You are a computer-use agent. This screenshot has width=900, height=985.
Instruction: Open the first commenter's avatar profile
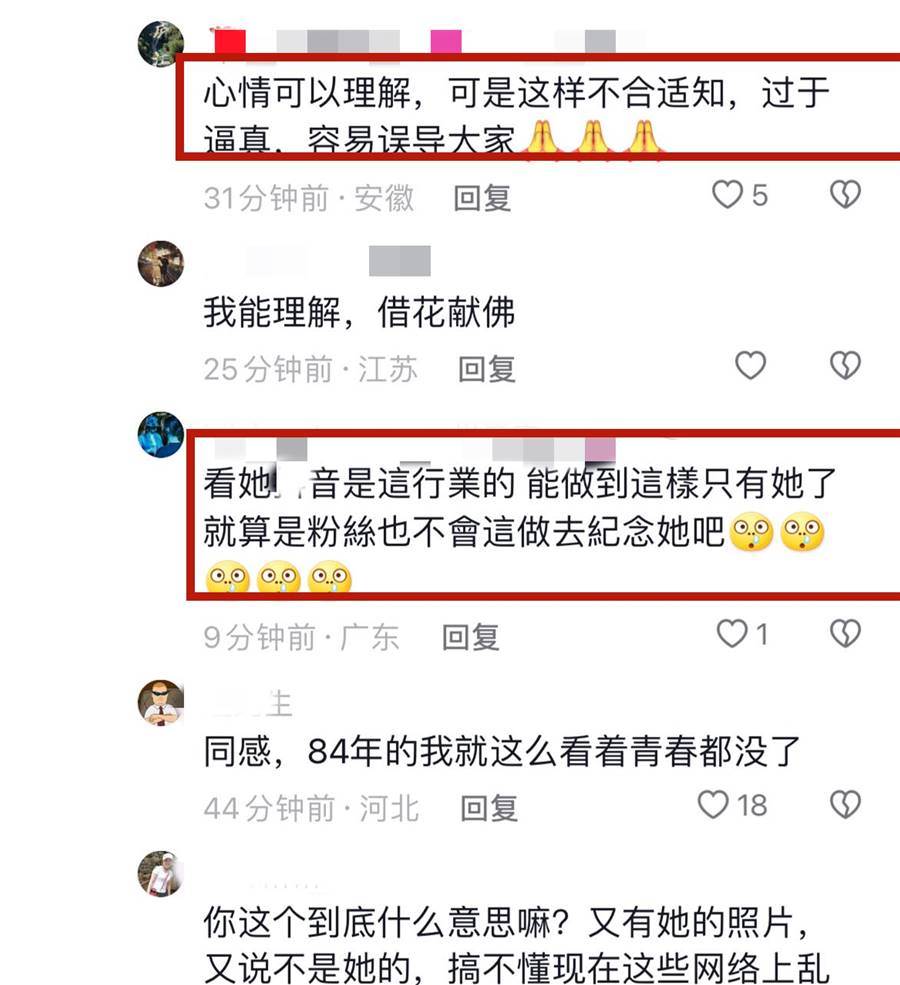pyautogui.click(x=161, y=44)
